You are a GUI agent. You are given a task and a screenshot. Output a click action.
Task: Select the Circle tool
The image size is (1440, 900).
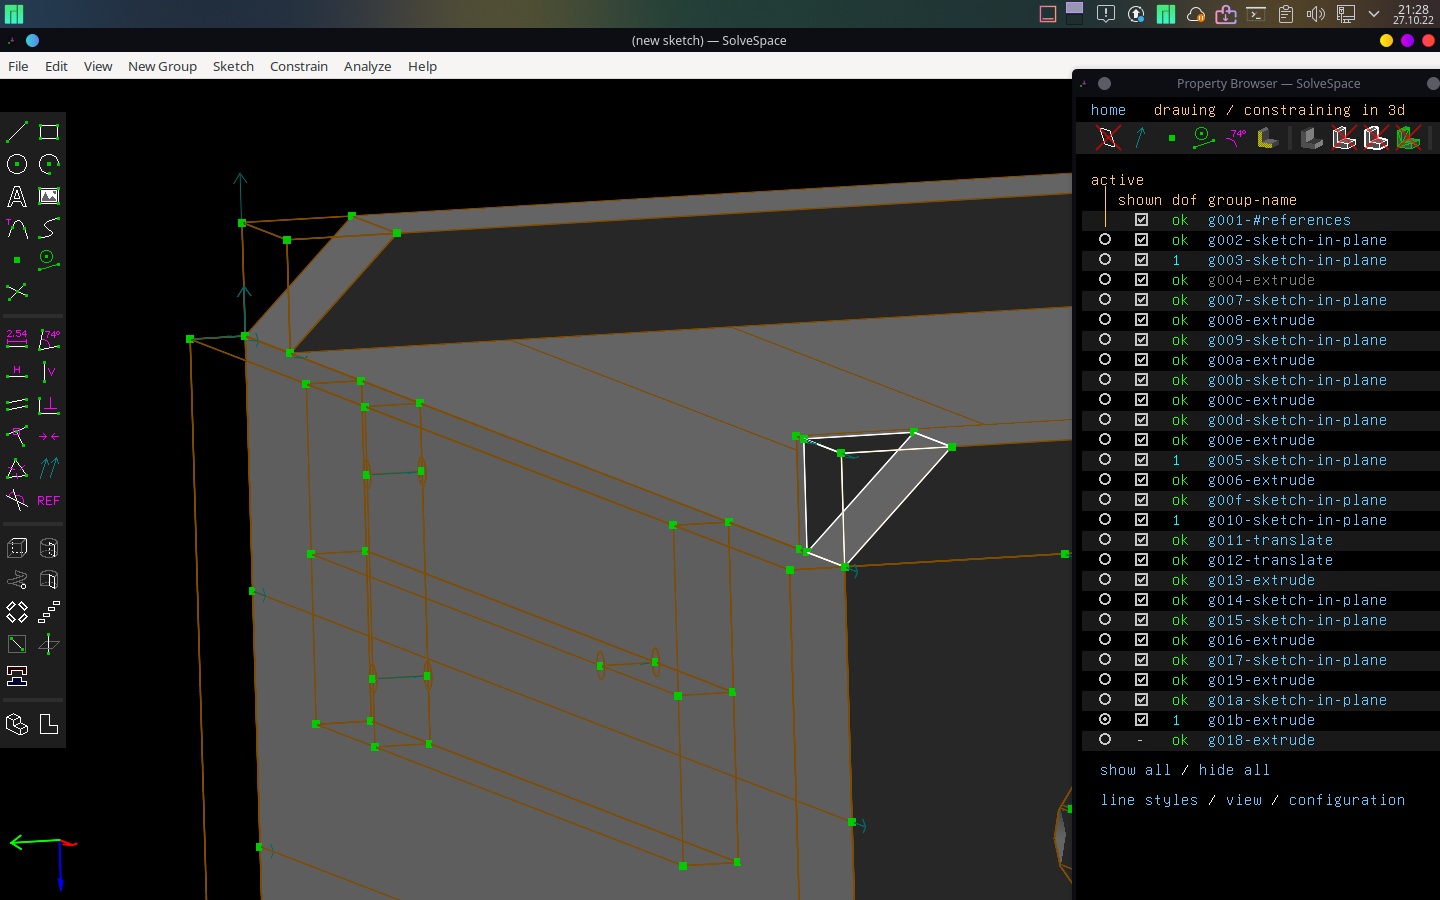(x=16, y=164)
